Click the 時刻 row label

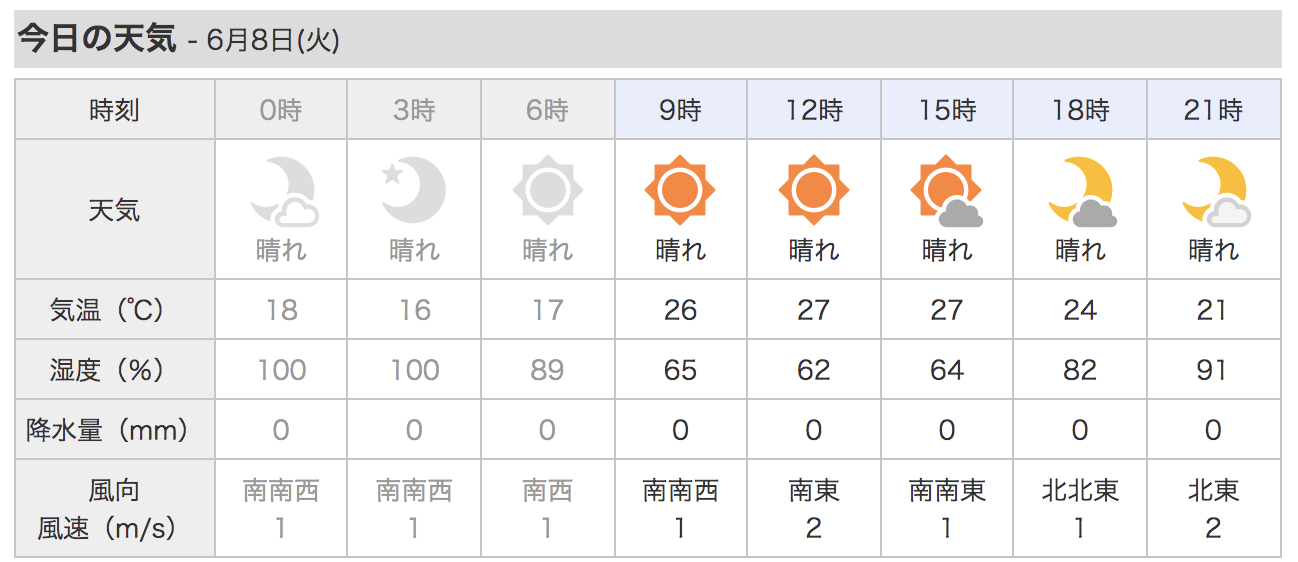pos(114,110)
